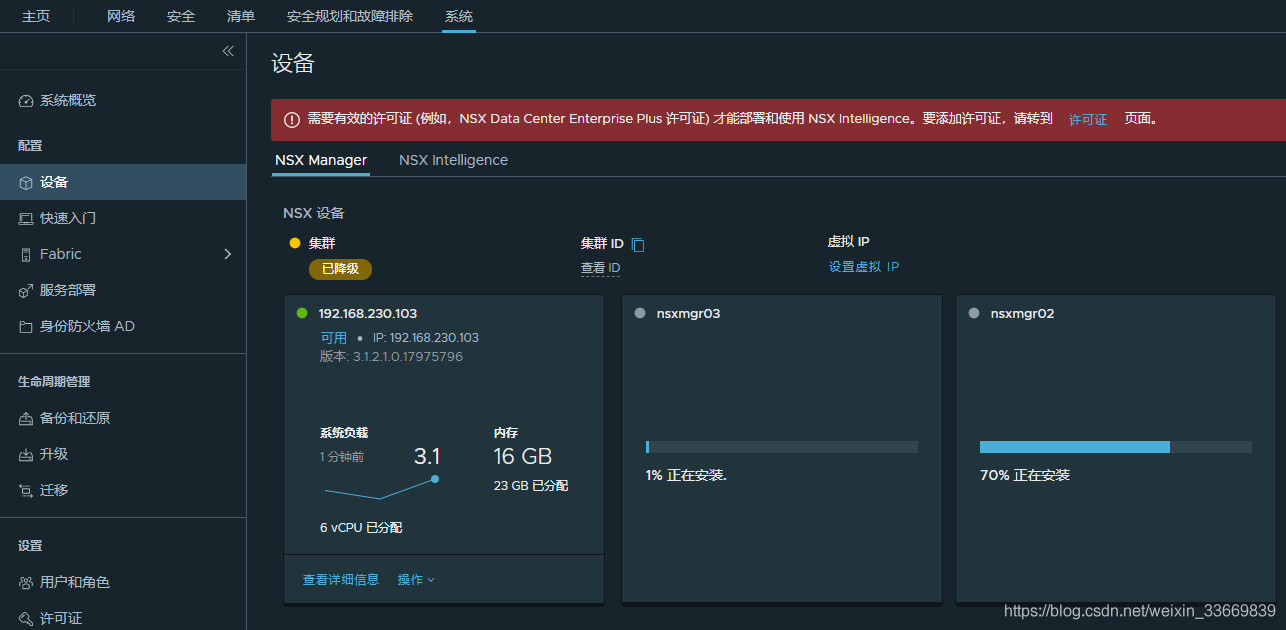Click the 升级 upgrade icon
Viewport: 1286px width, 630px height.
[26, 455]
